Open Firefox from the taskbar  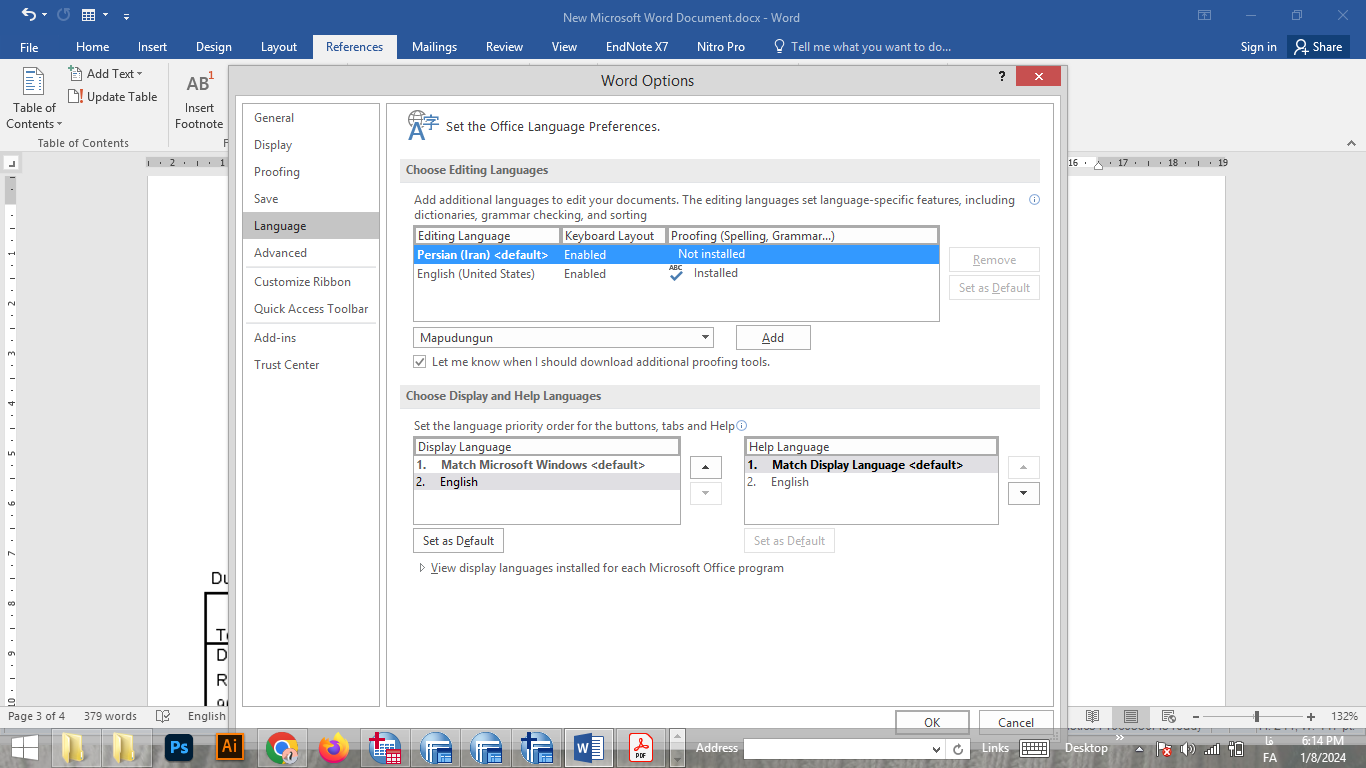coord(333,747)
